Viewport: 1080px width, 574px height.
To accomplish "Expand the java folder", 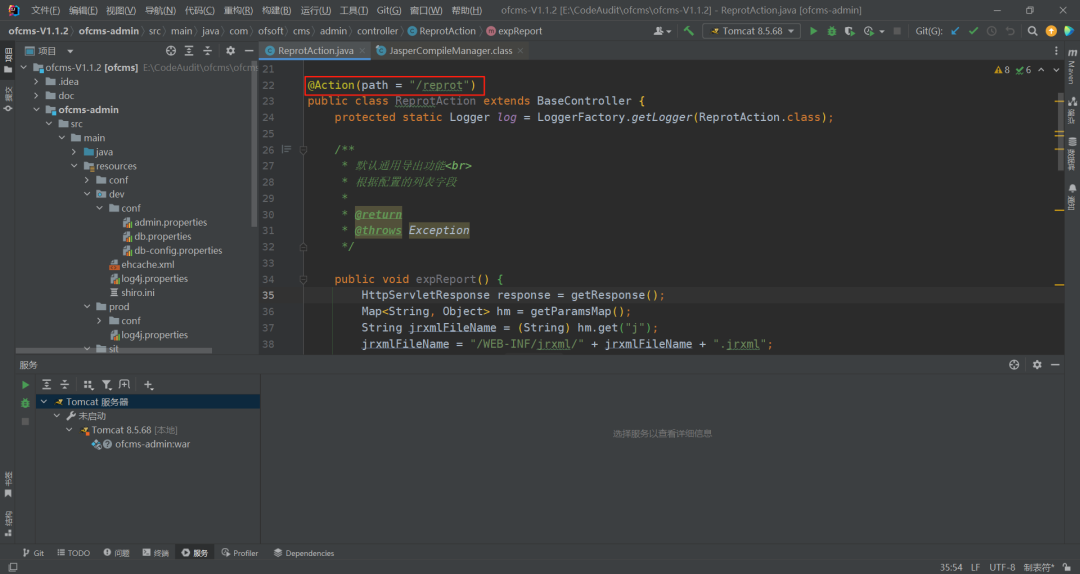I will [x=74, y=152].
